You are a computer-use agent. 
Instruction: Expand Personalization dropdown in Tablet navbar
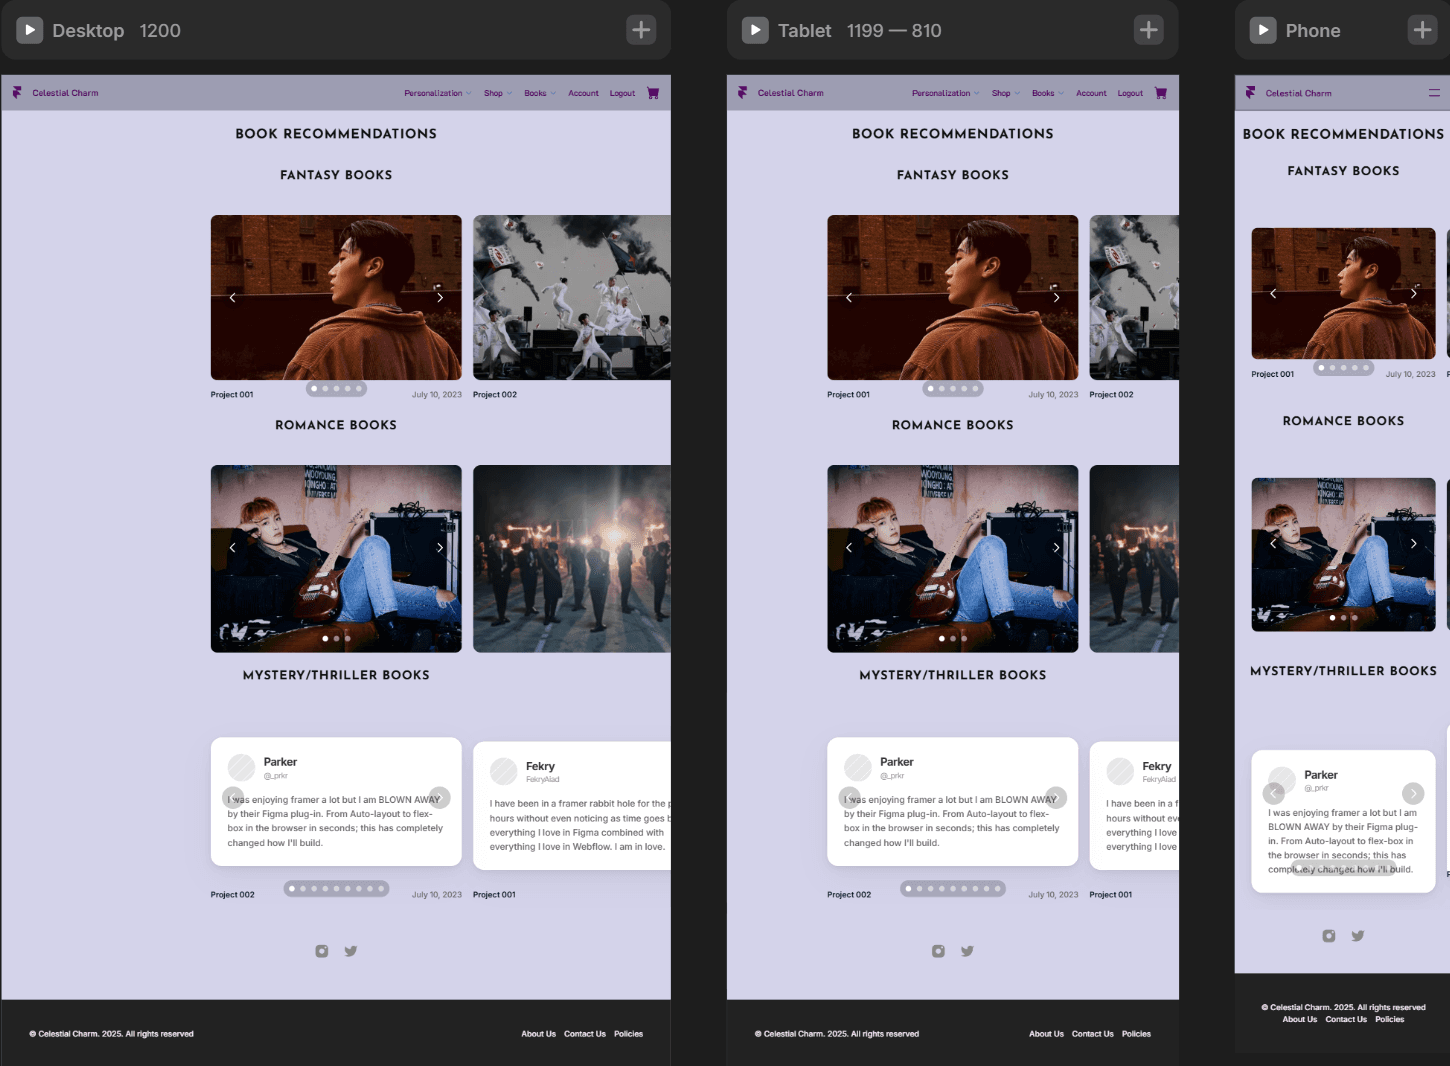945,93
